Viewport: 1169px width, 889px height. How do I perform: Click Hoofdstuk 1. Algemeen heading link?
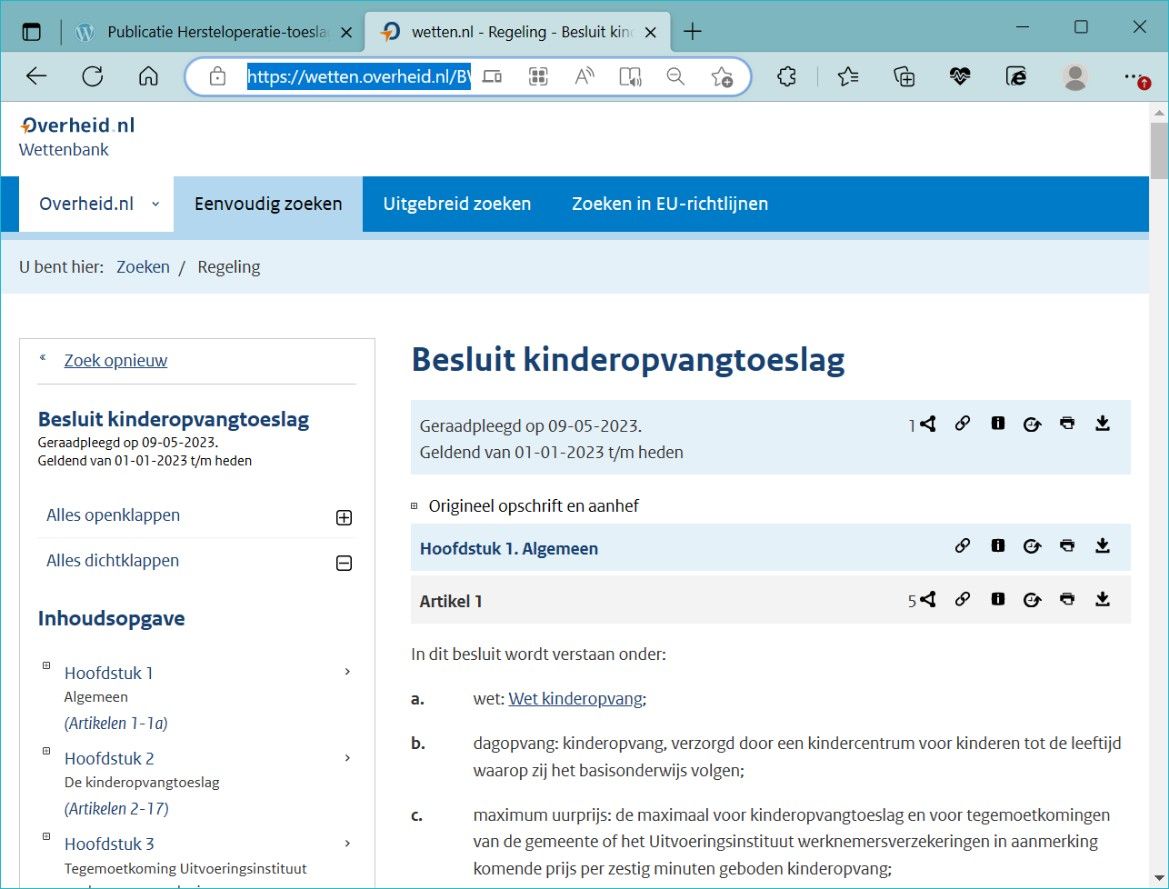(508, 549)
